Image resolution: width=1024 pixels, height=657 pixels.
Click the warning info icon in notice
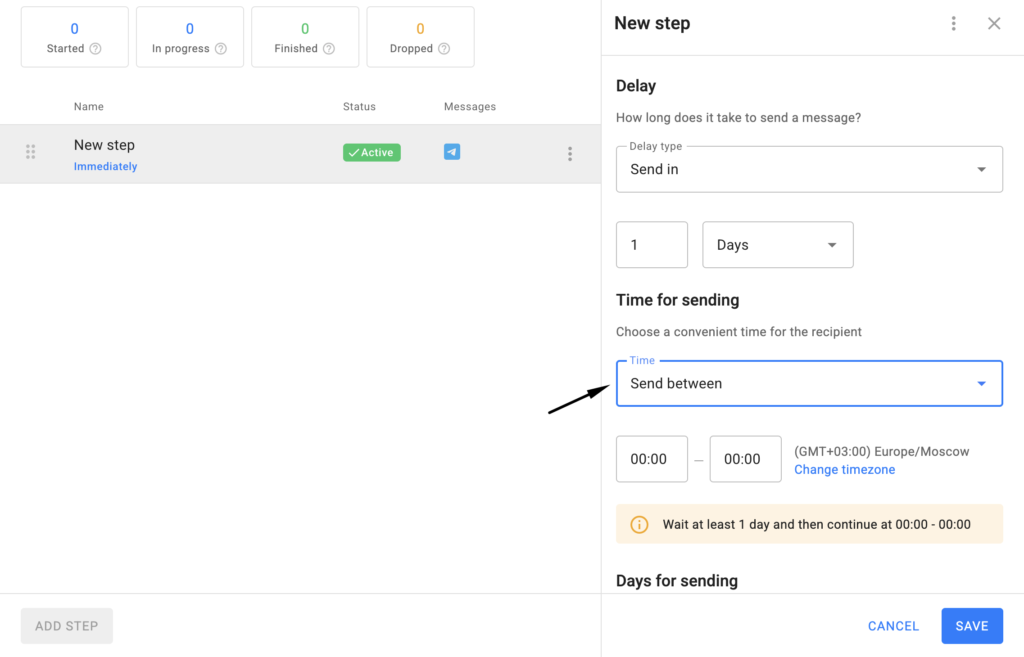(639, 524)
